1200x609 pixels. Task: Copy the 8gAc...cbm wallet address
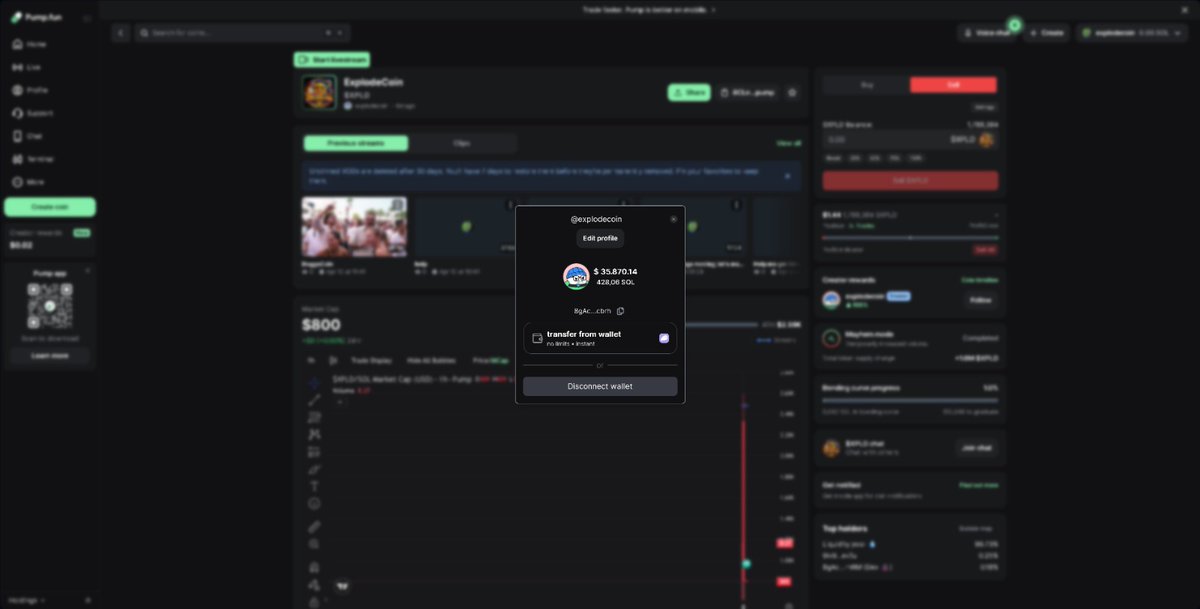coord(620,311)
